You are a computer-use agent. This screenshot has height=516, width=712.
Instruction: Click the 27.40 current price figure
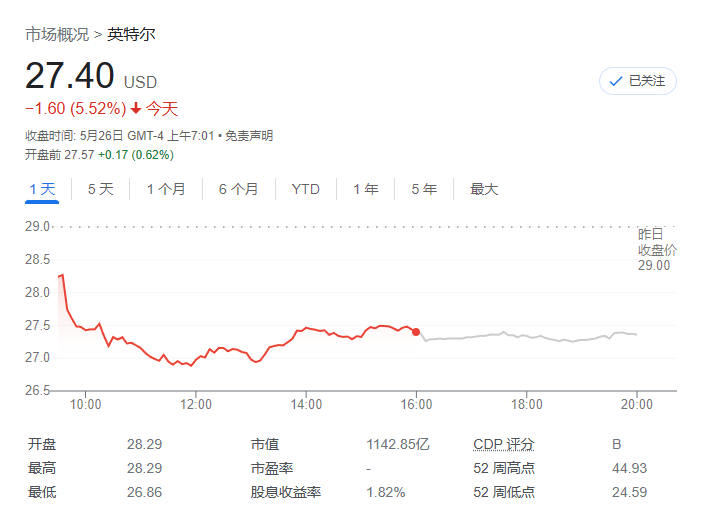70,77
